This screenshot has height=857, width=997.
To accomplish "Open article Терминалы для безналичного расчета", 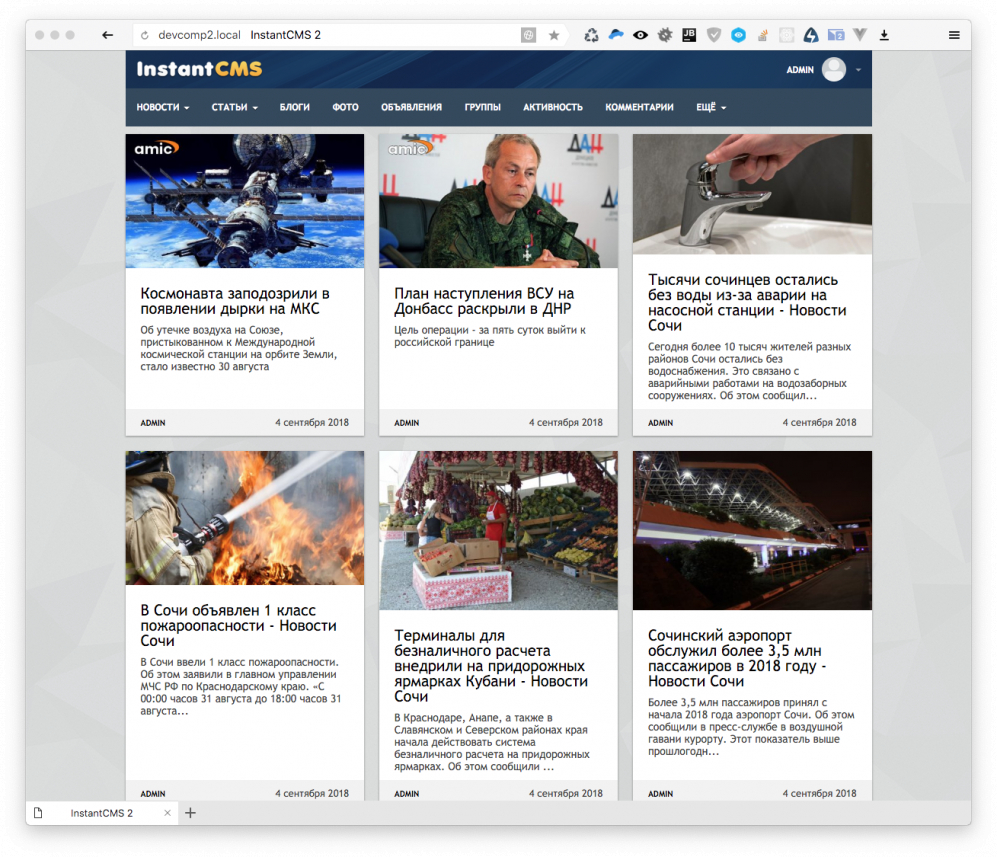I will click(x=490, y=666).
